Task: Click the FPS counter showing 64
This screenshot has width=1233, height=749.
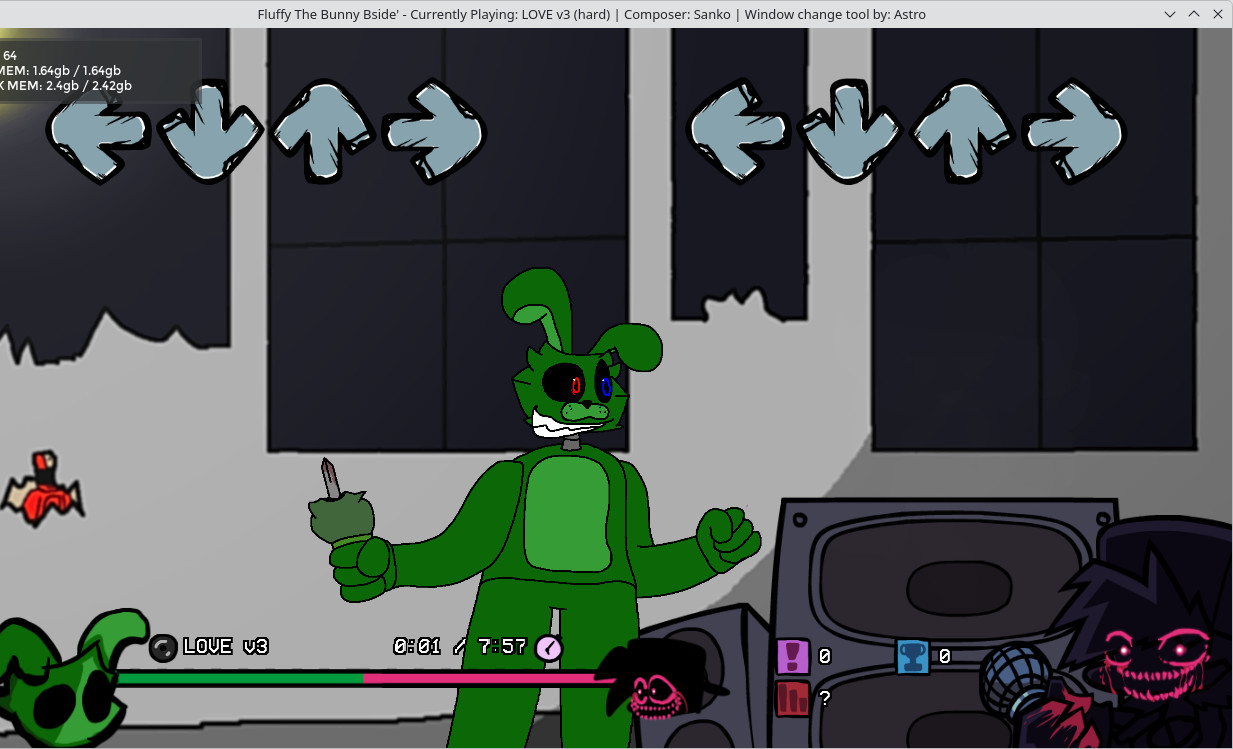Action: click(10, 56)
